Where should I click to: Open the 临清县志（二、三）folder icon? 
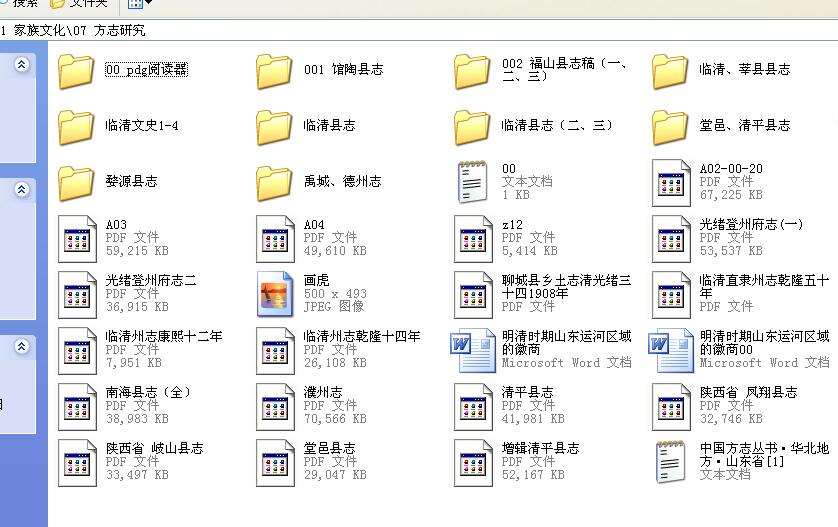coord(472,126)
